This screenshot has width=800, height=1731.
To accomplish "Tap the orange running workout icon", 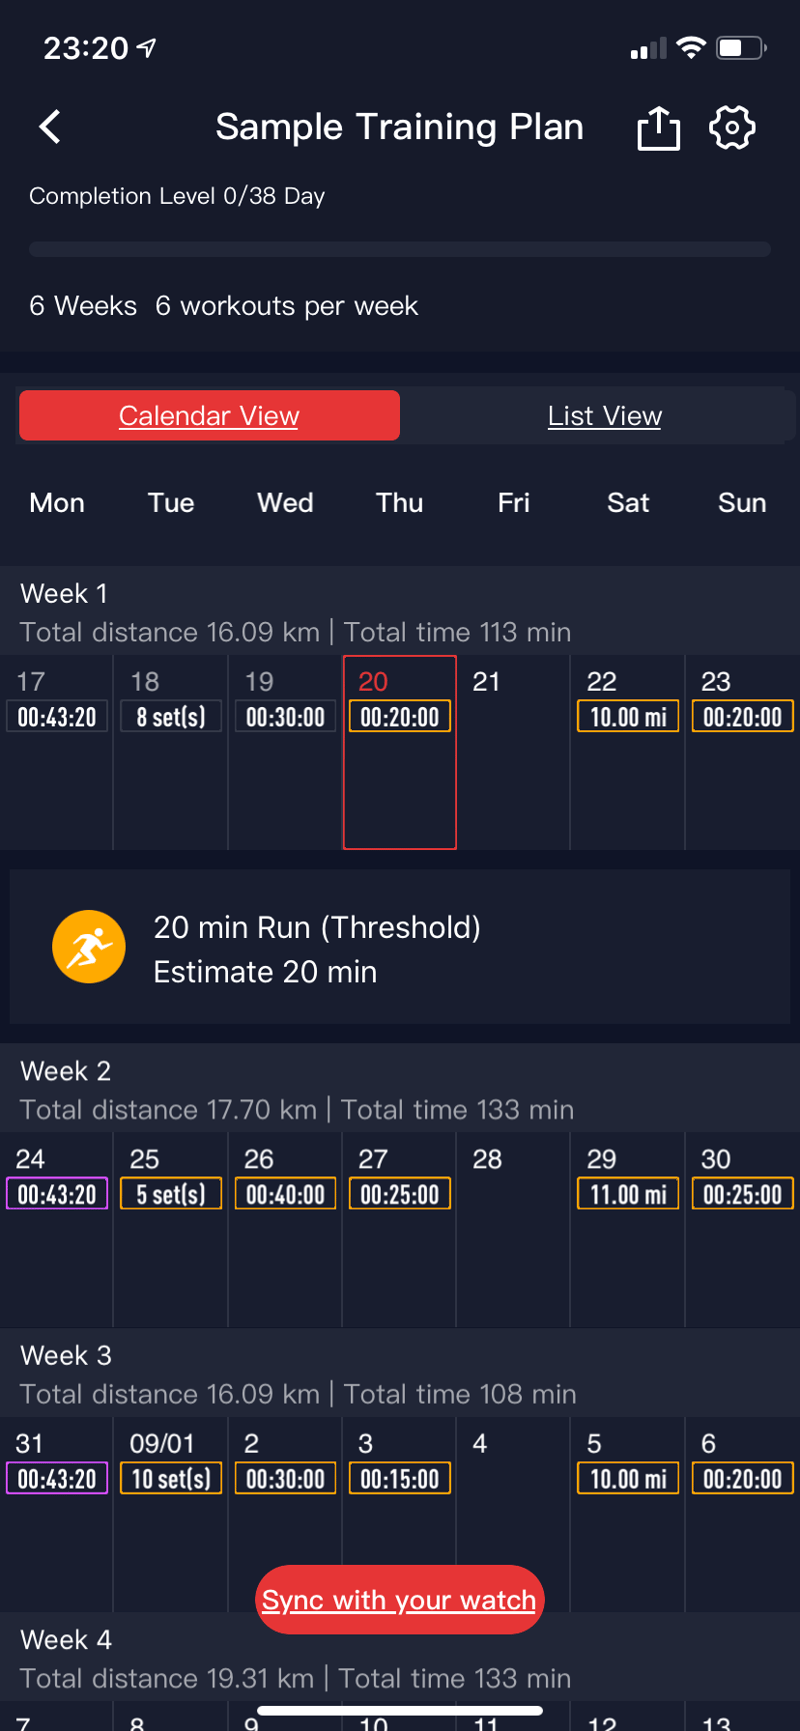I will pyautogui.click(x=89, y=947).
